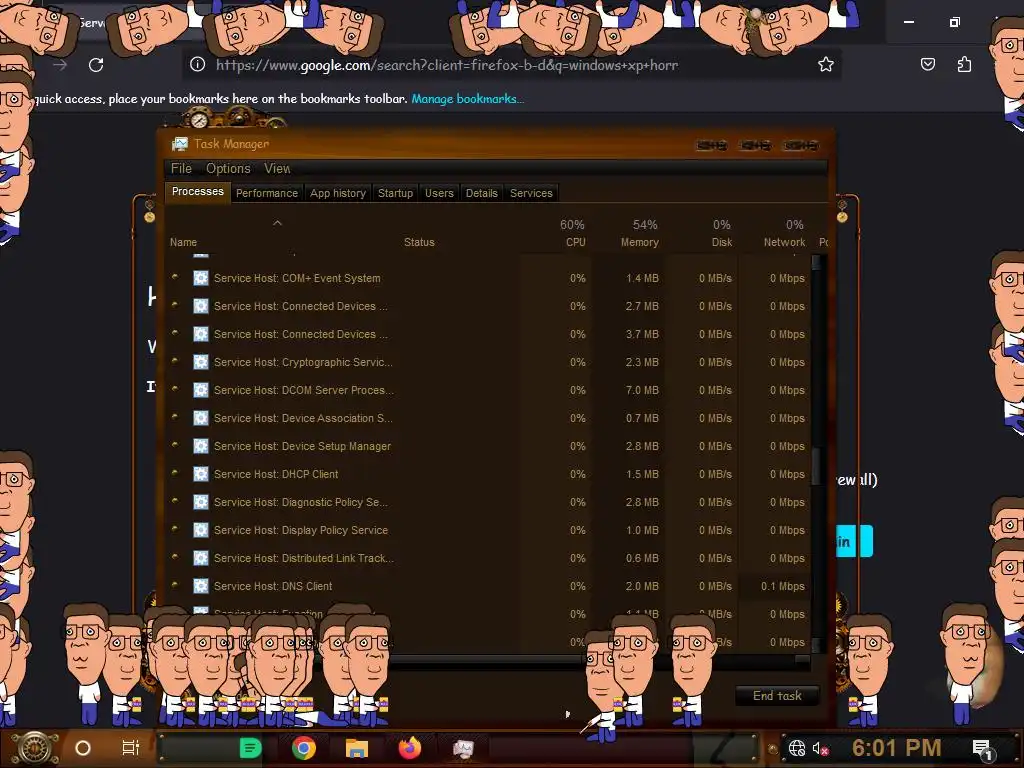Open the green notes app on taskbar

250,748
